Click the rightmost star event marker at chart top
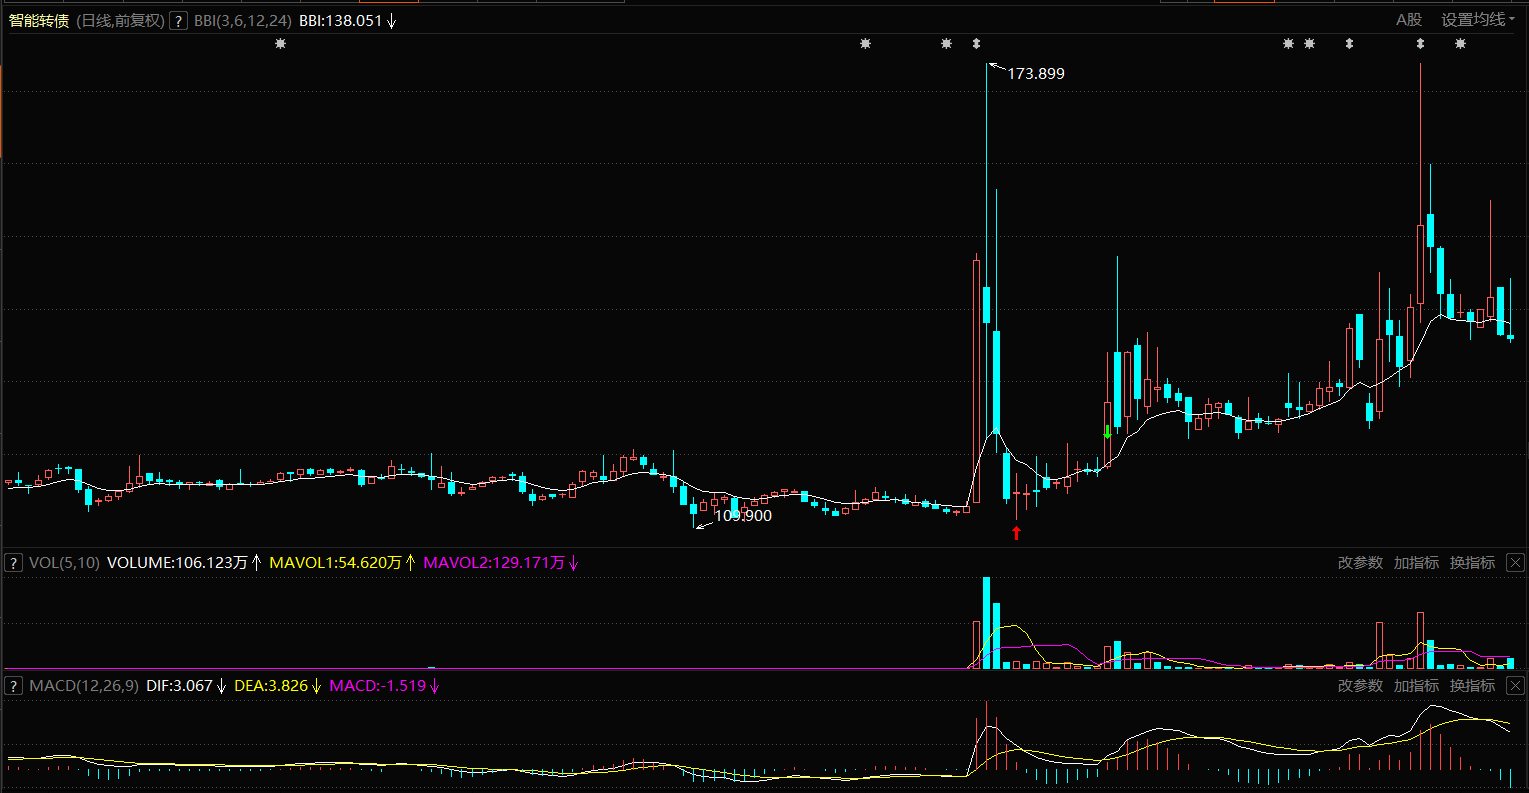Viewport: 1529px width, 793px height. 1460,43
